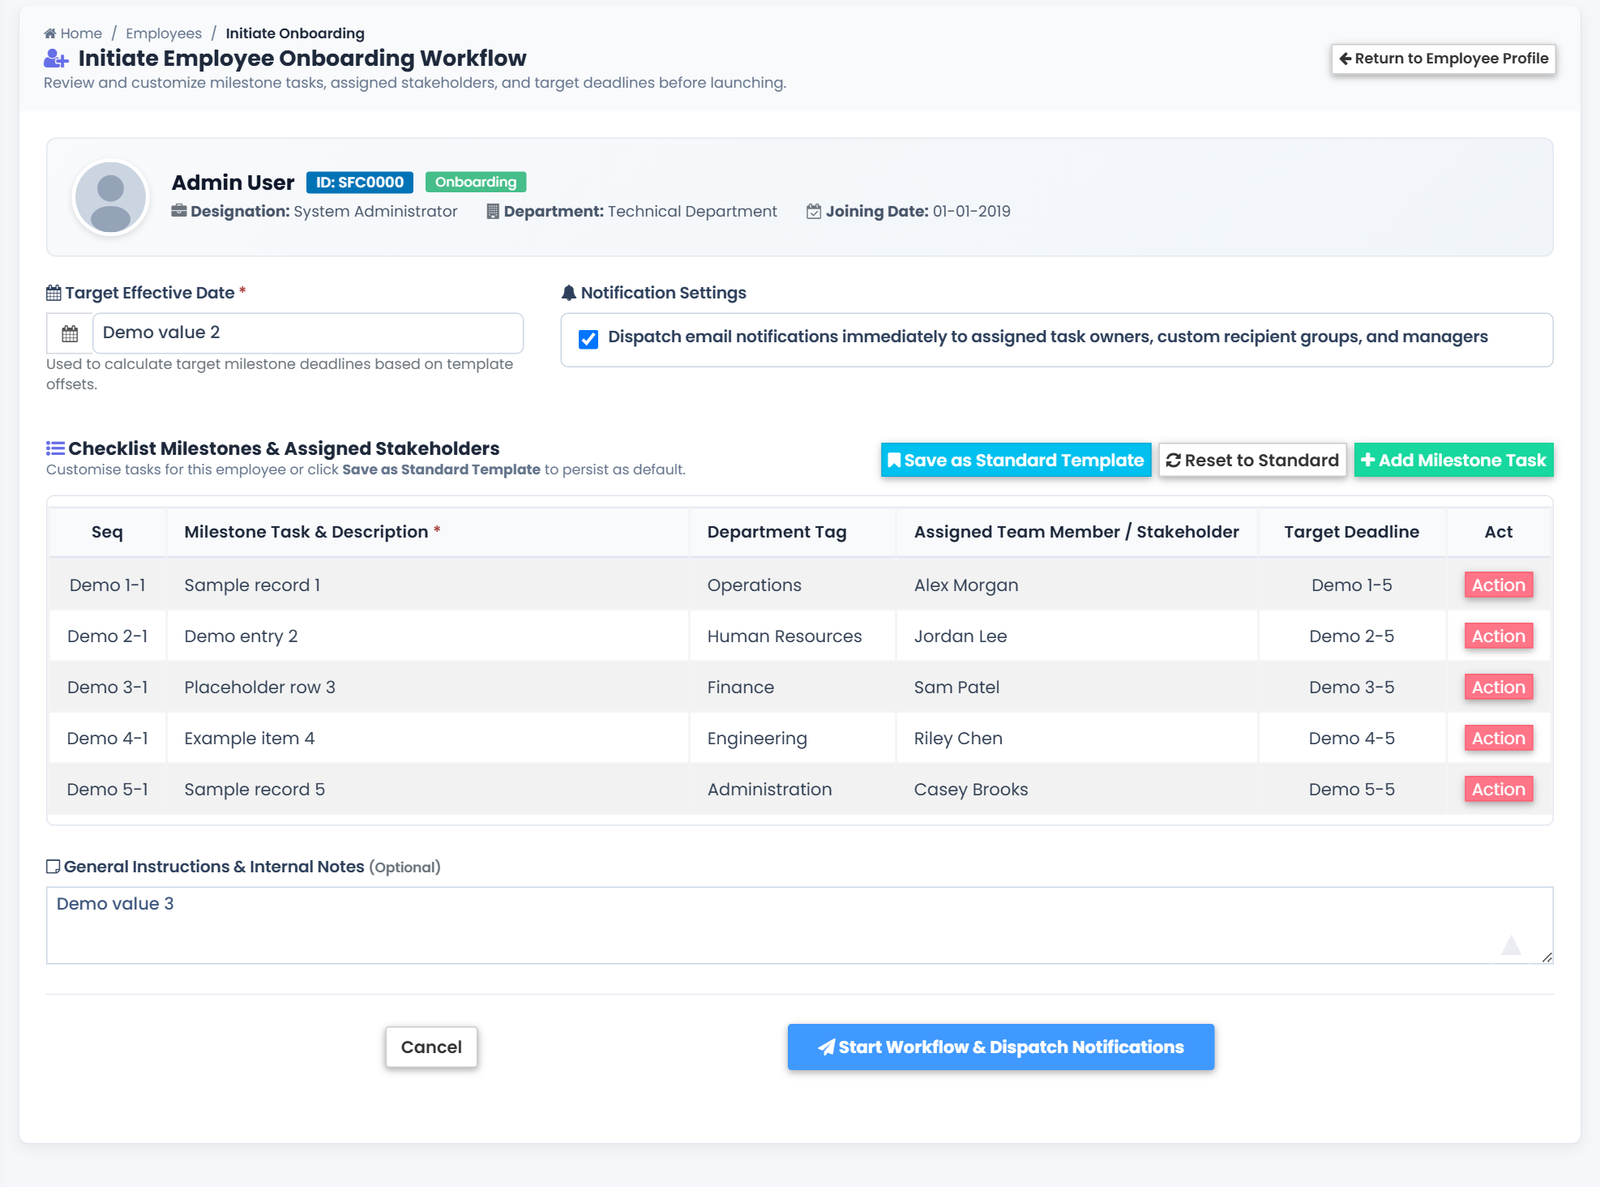Click Action button for Demo entry 2
1600x1187 pixels.
click(1498, 636)
